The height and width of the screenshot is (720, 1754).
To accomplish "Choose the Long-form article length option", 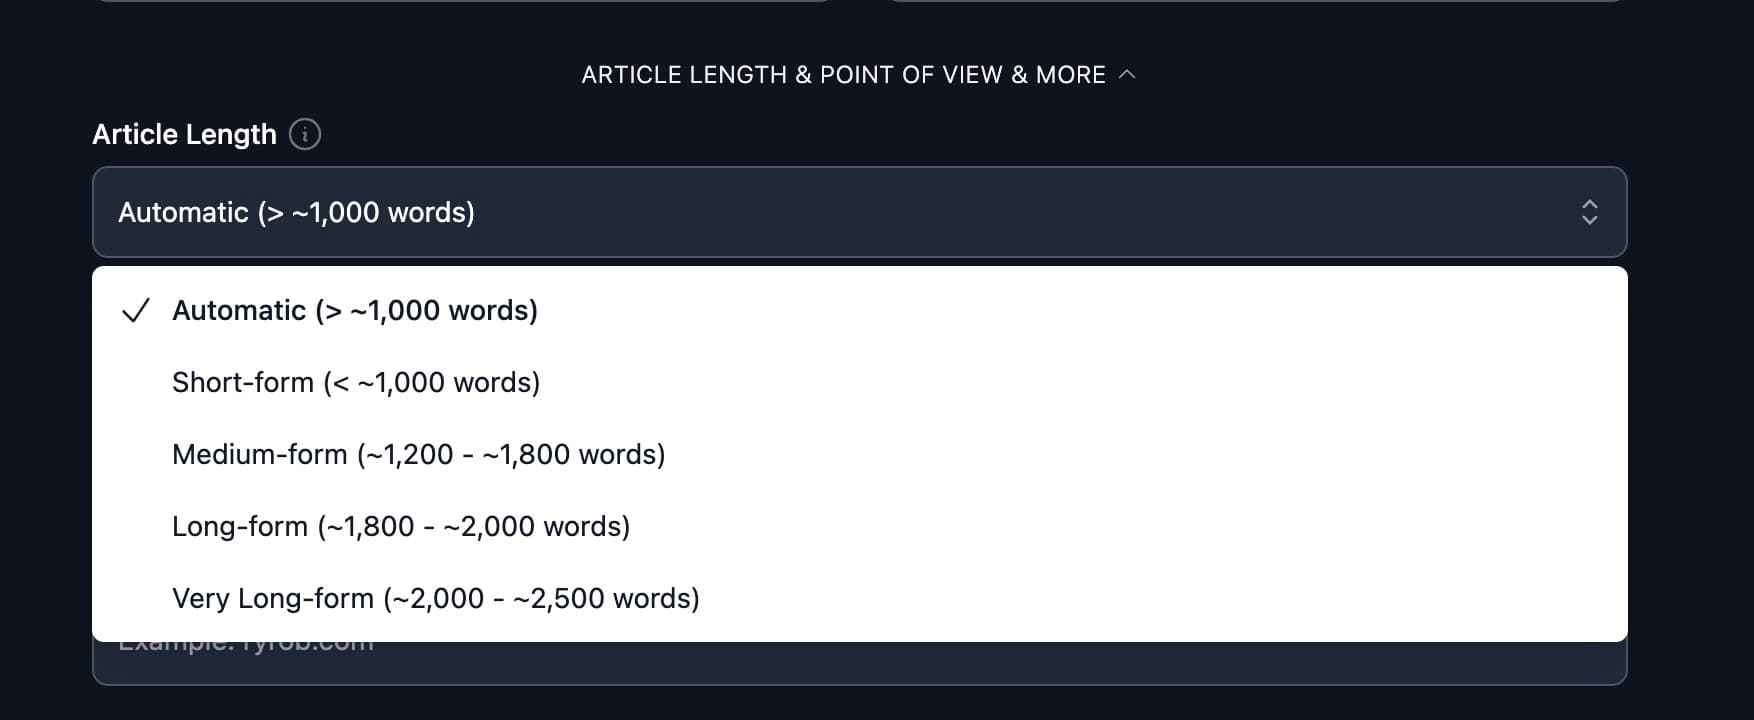I will pyautogui.click(x=401, y=526).
